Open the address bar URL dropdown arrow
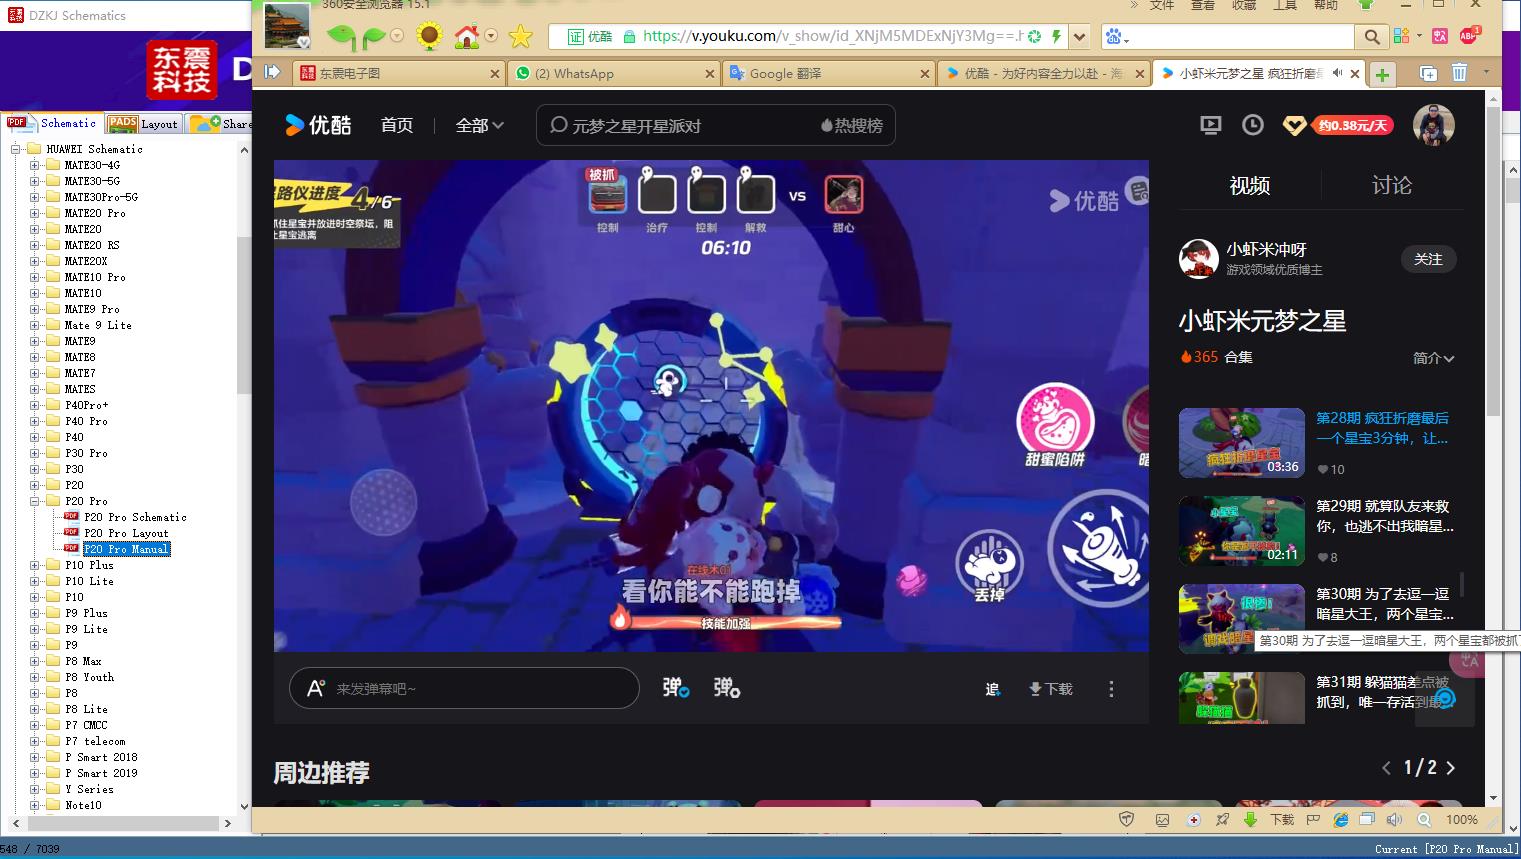The width and height of the screenshot is (1521, 859). click(x=1079, y=37)
